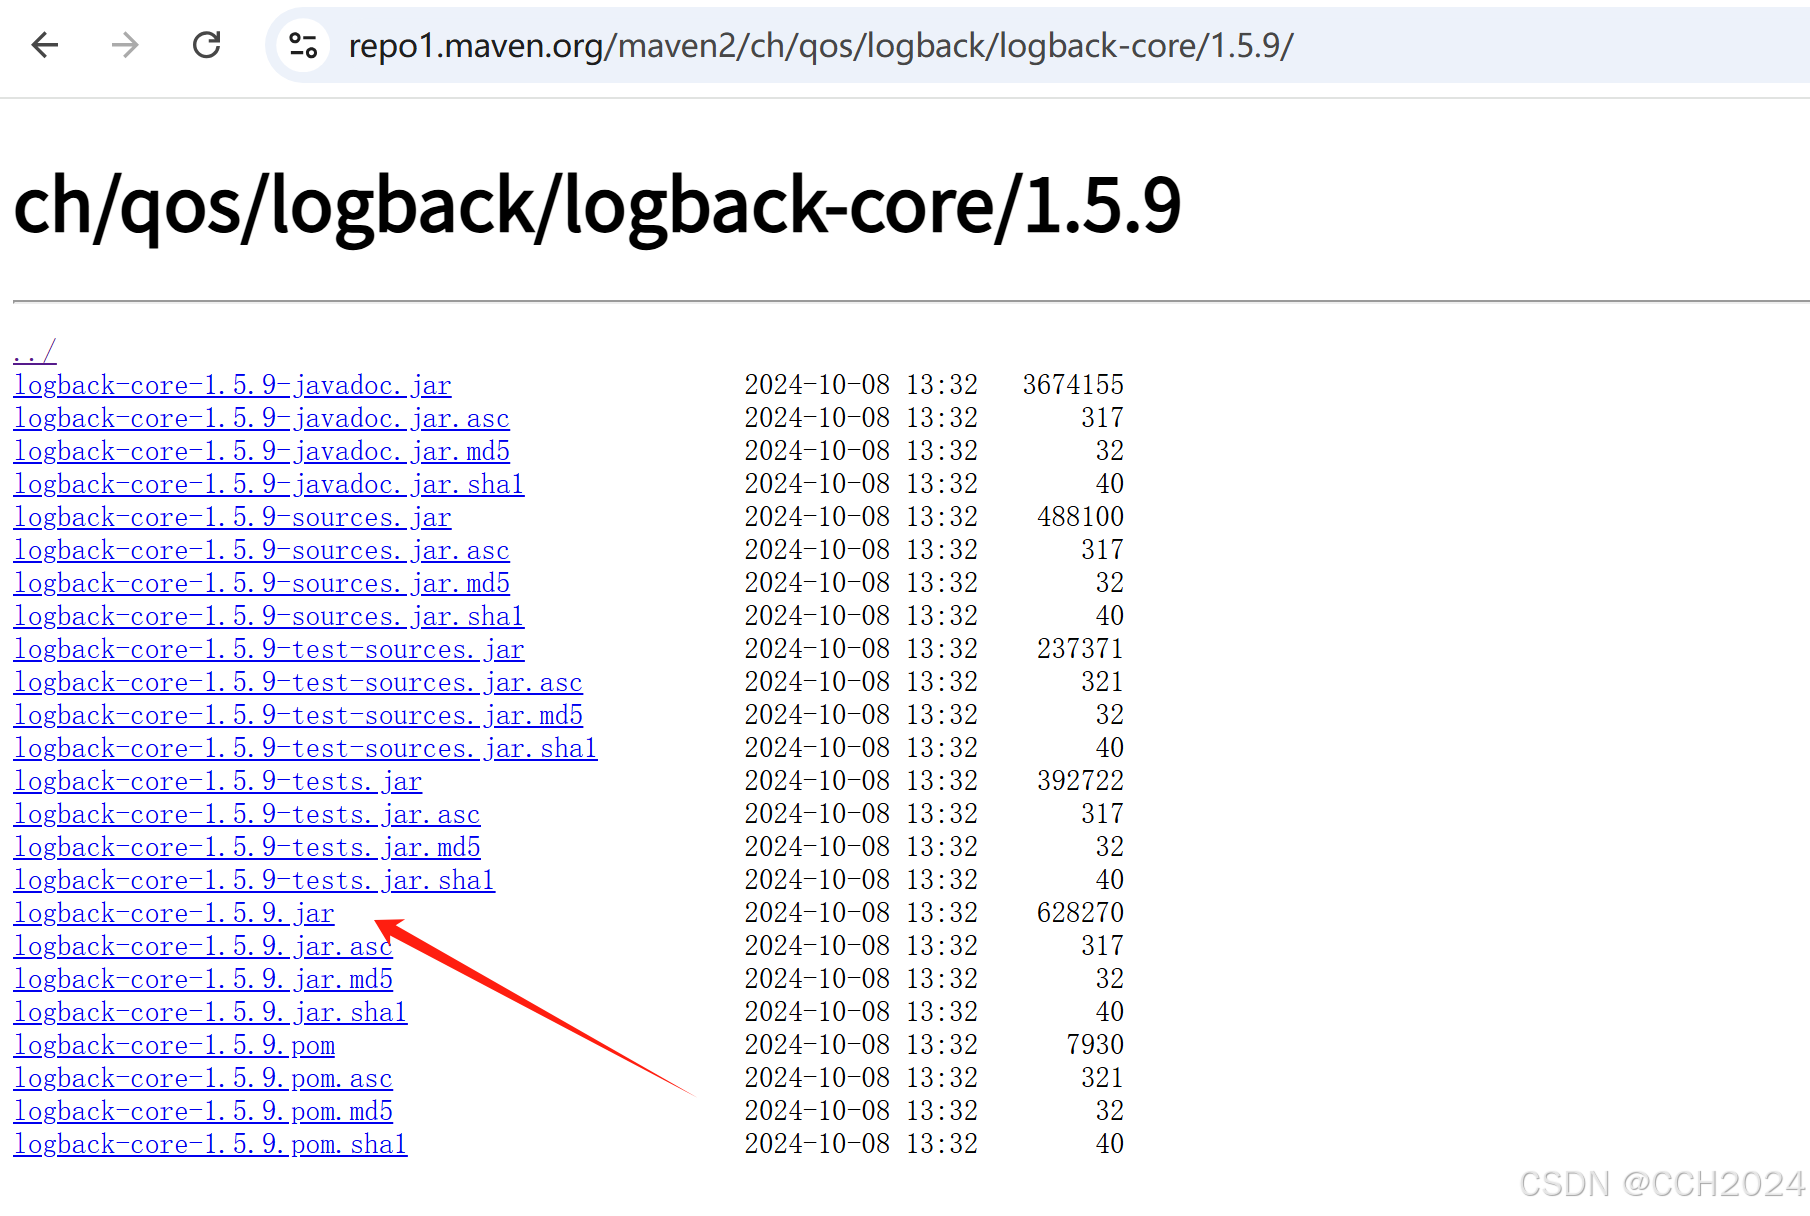Open logback-core-1.5.9-test-sources.jar.sha1 link

pos(305,748)
